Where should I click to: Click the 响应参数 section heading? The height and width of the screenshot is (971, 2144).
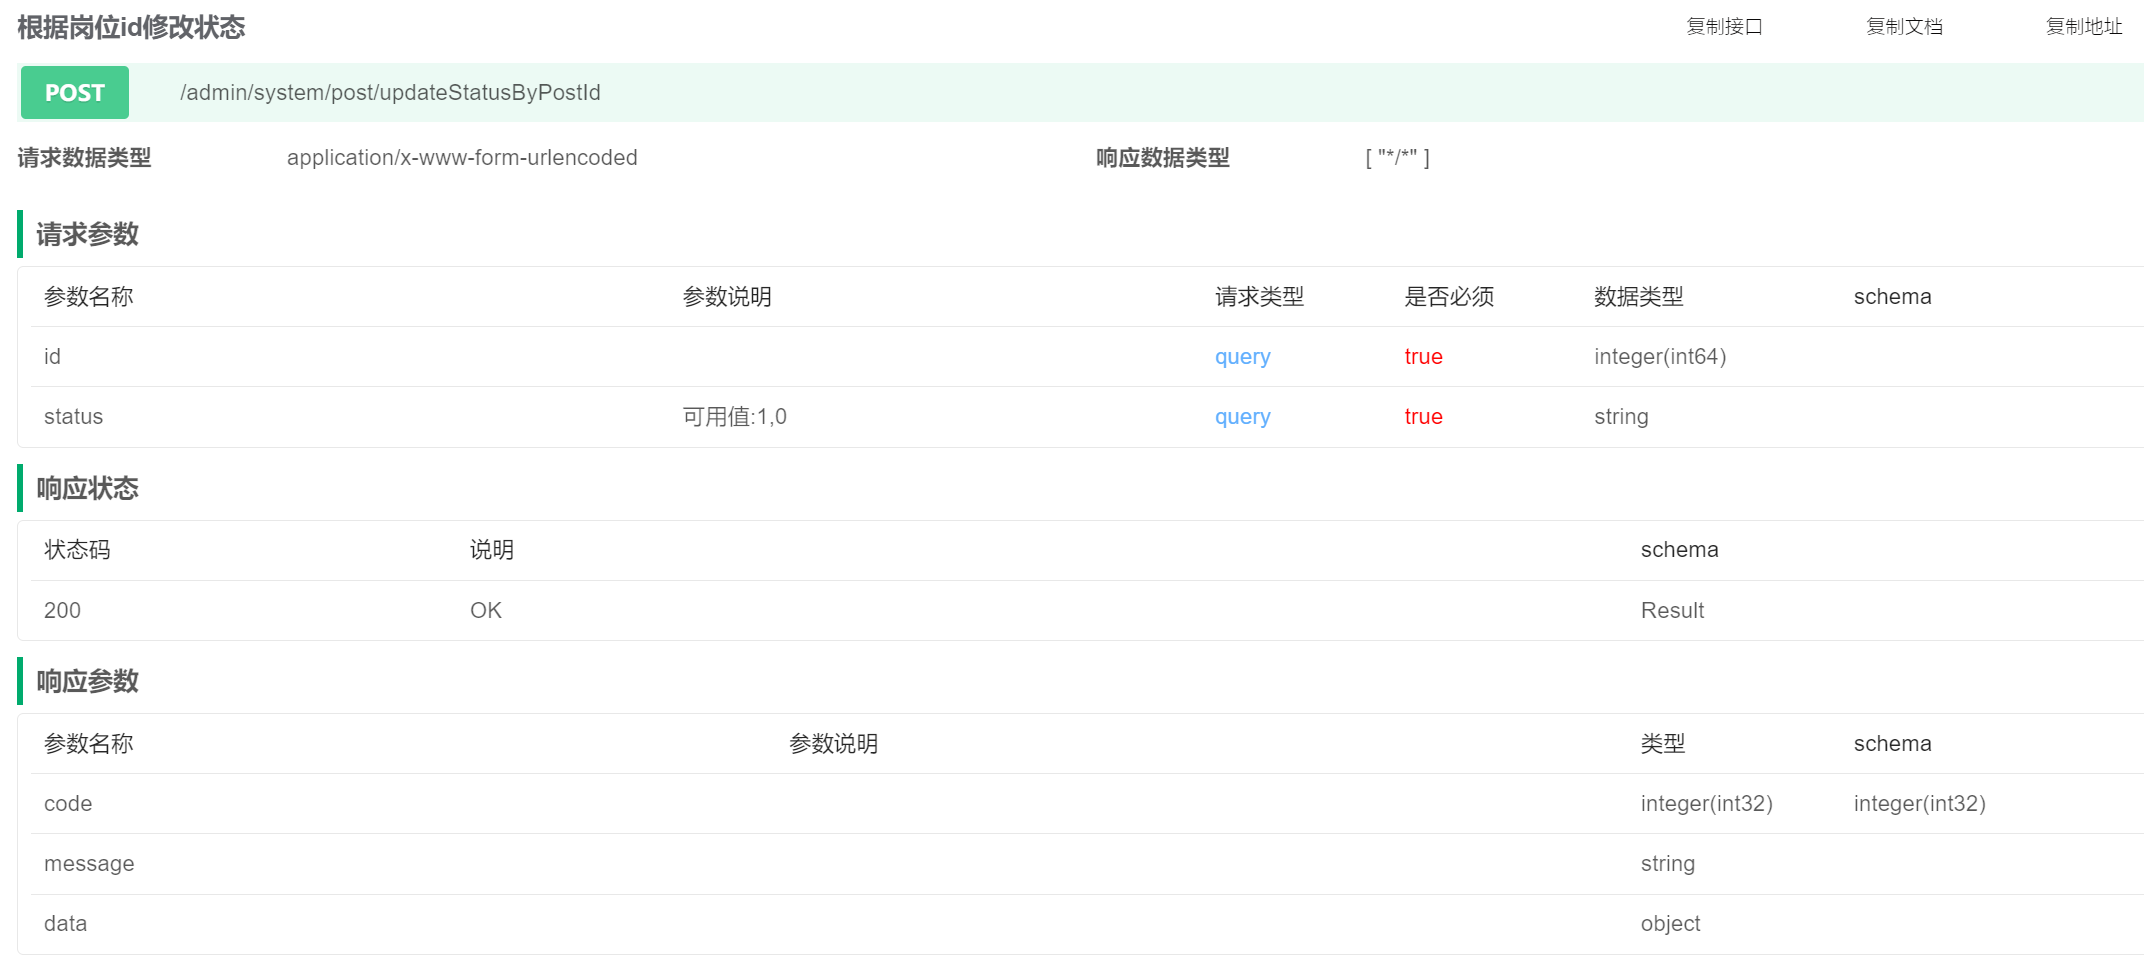(x=88, y=681)
